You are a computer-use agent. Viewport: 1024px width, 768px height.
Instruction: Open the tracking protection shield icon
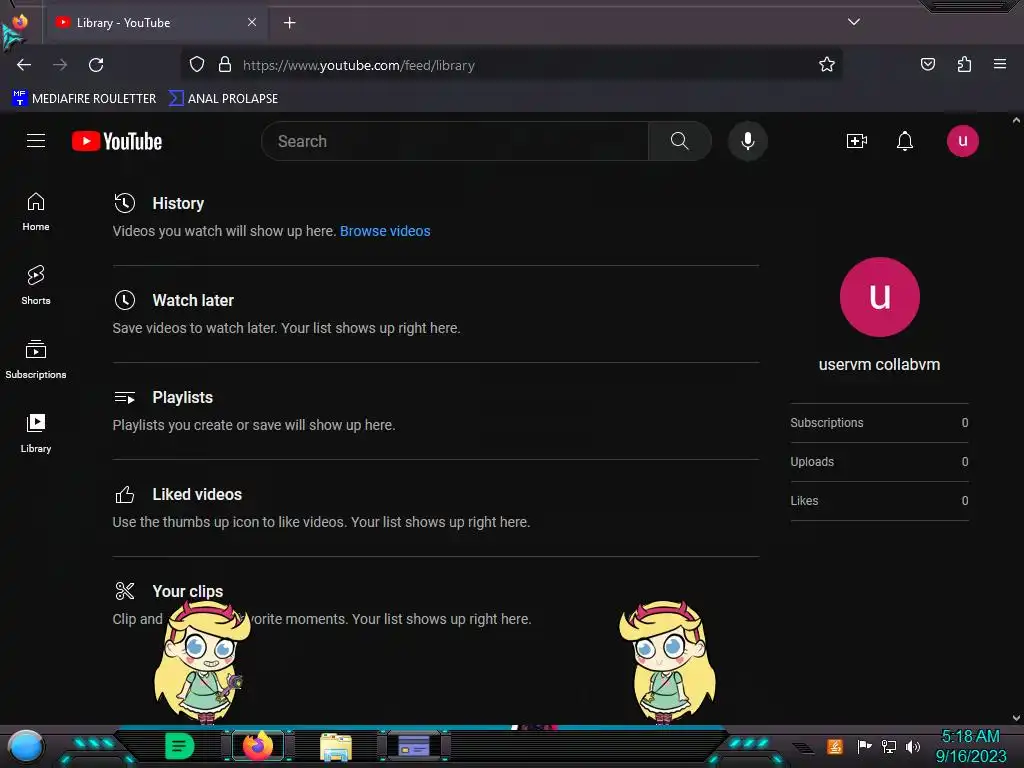coord(197,65)
